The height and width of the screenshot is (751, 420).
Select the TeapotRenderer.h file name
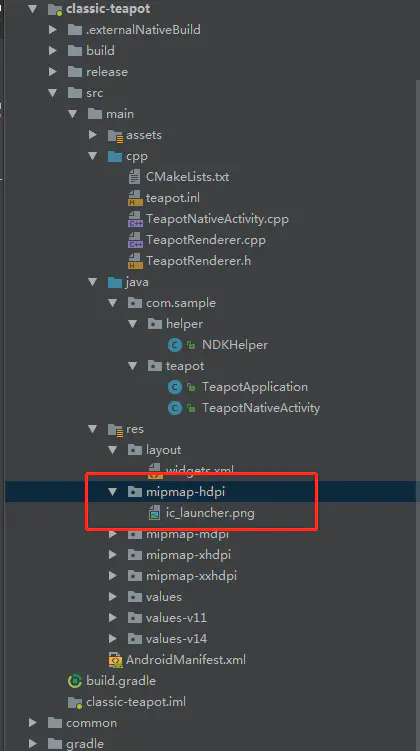pyautogui.click(x=199, y=262)
